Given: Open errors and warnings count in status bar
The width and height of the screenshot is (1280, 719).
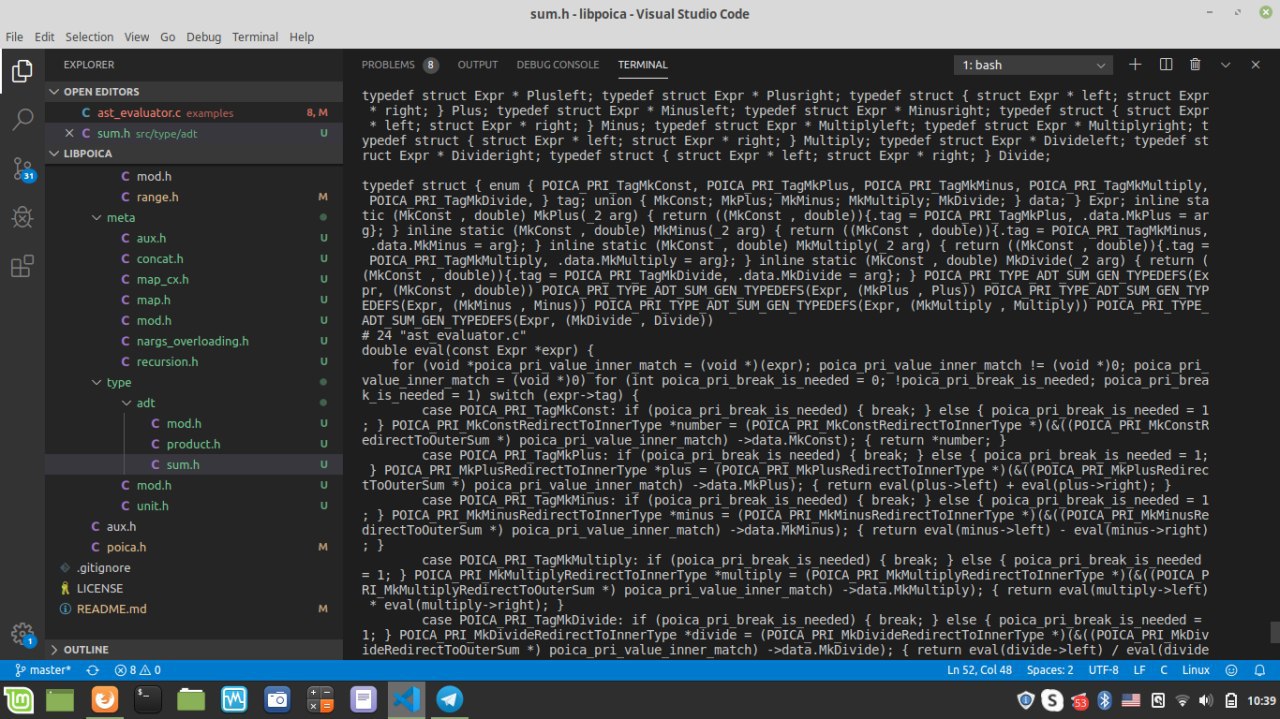Looking at the screenshot, I should coord(138,670).
